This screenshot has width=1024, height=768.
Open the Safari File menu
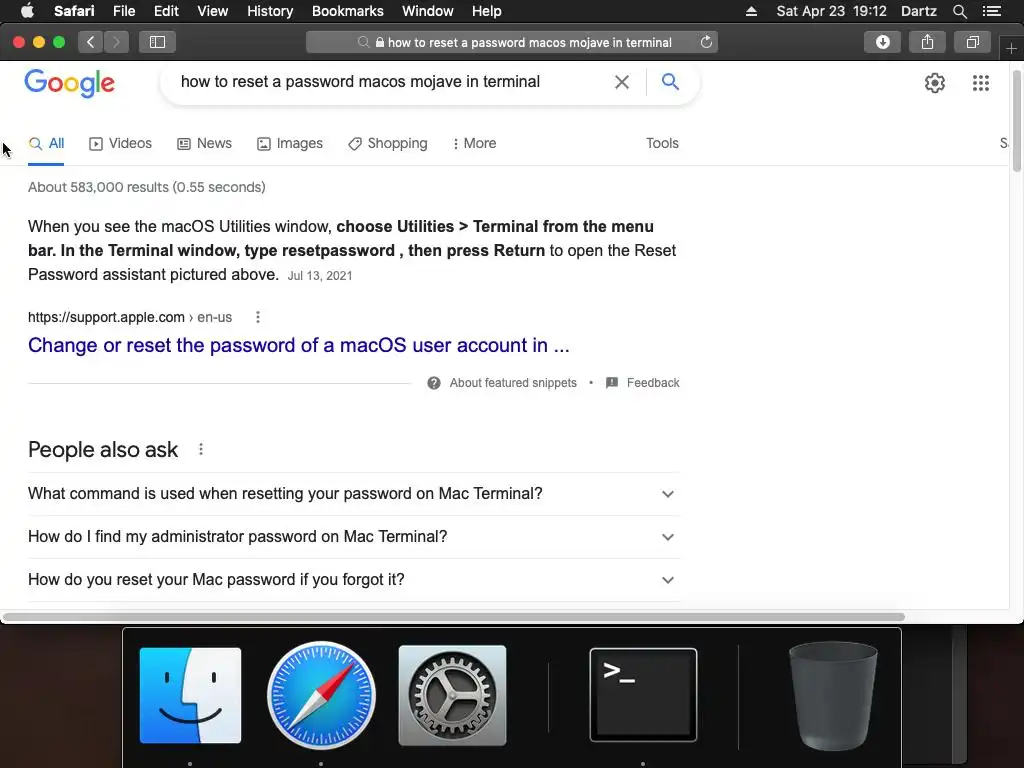pyautogui.click(x=124, y=11)
